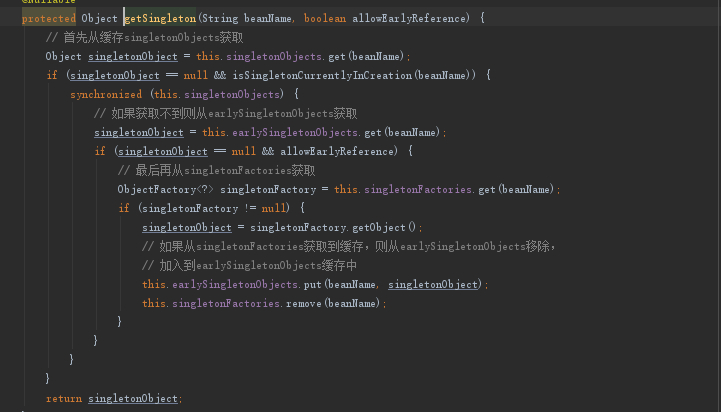Click the synchronized keyword
The image size is (721, 412).
106,94
